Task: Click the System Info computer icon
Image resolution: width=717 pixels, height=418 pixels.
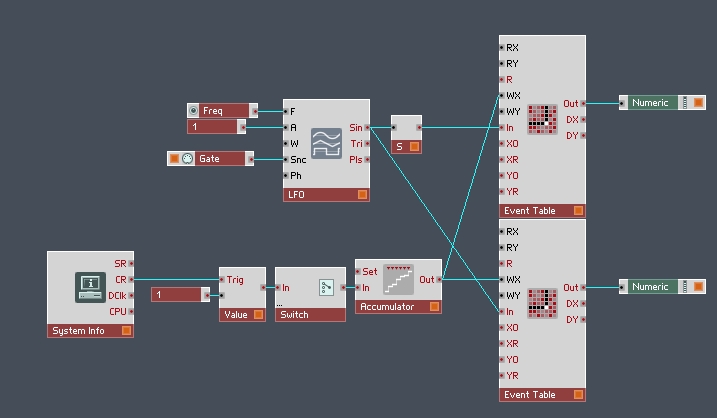Action: [90, 287]
